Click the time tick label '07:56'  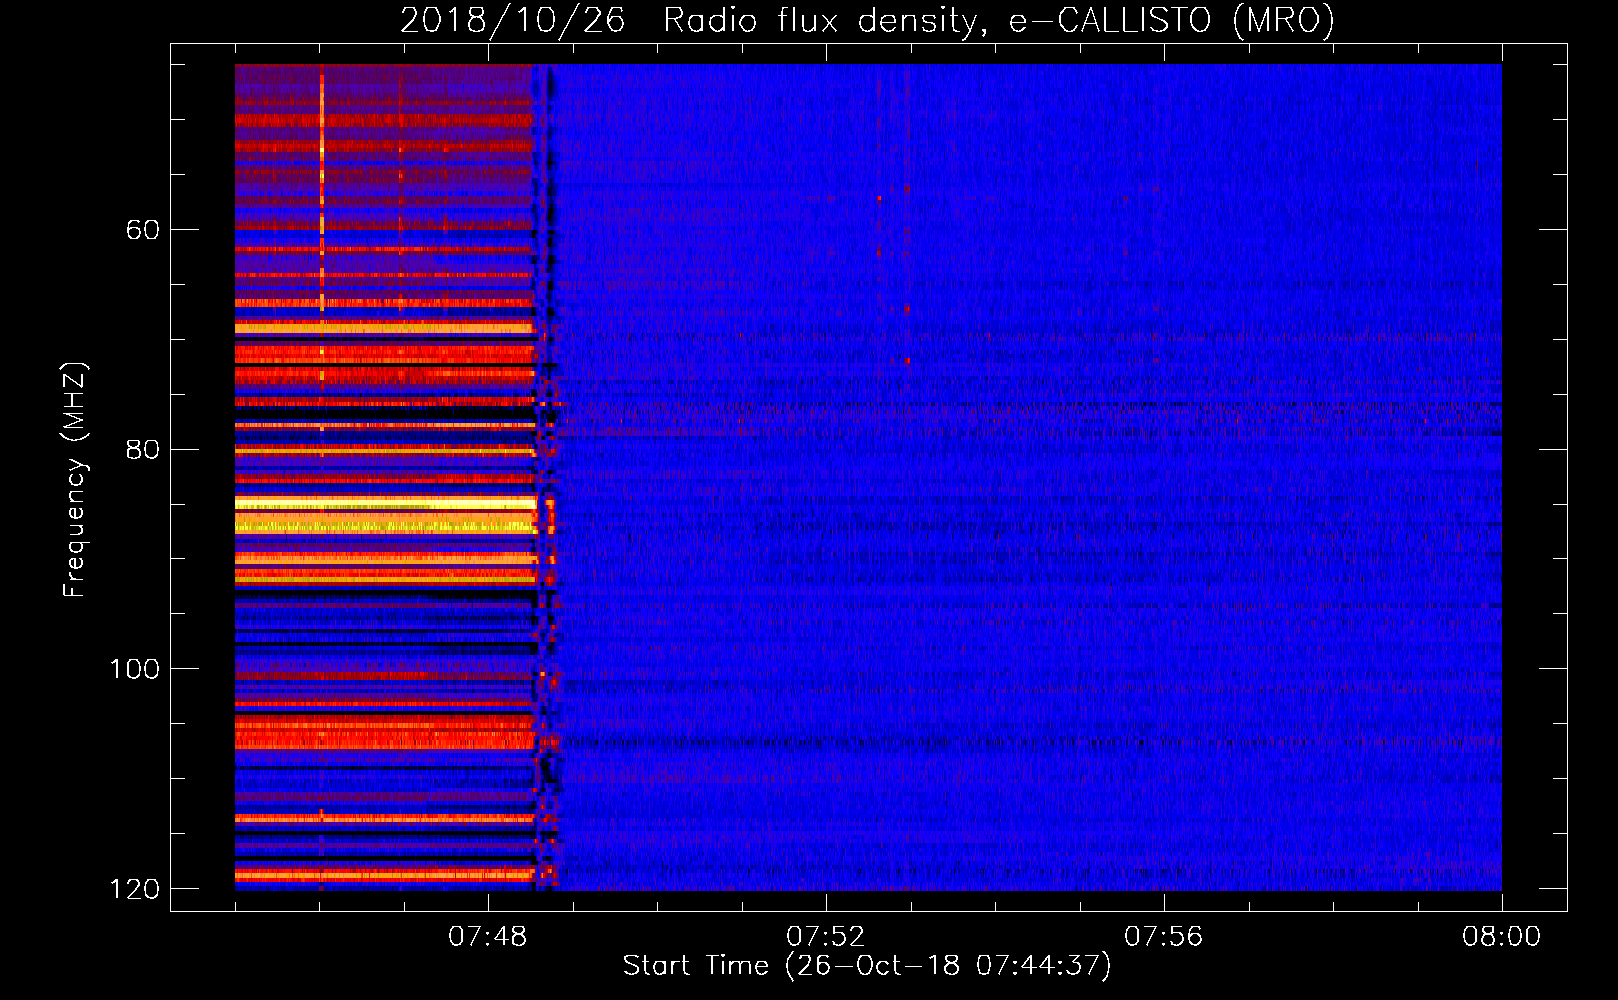click(x=1164, y=937)
